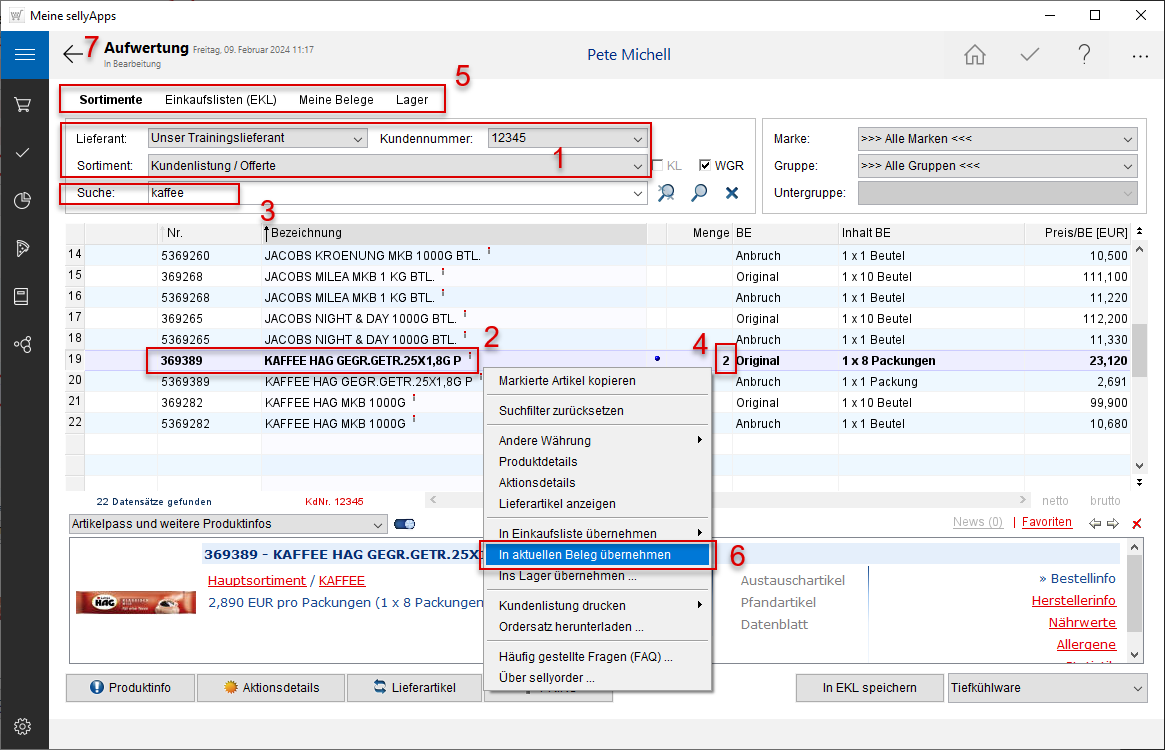Click the hamburger menu icon
1165x750 pixels.
click(x=24, y=55)
